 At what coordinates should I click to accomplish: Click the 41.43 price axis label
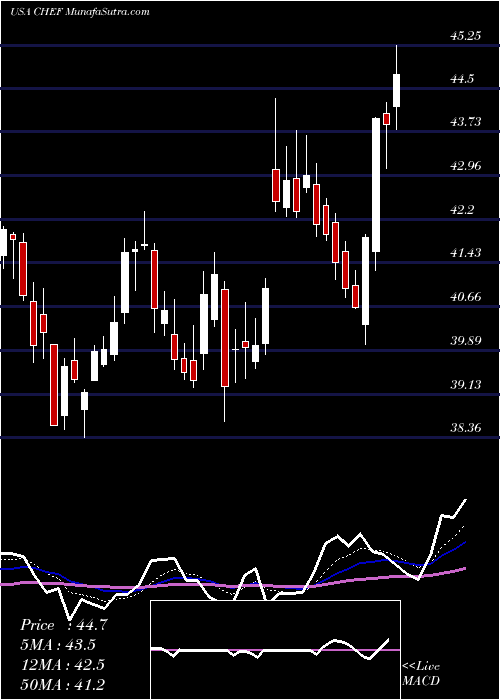click(x=466, y=253)
